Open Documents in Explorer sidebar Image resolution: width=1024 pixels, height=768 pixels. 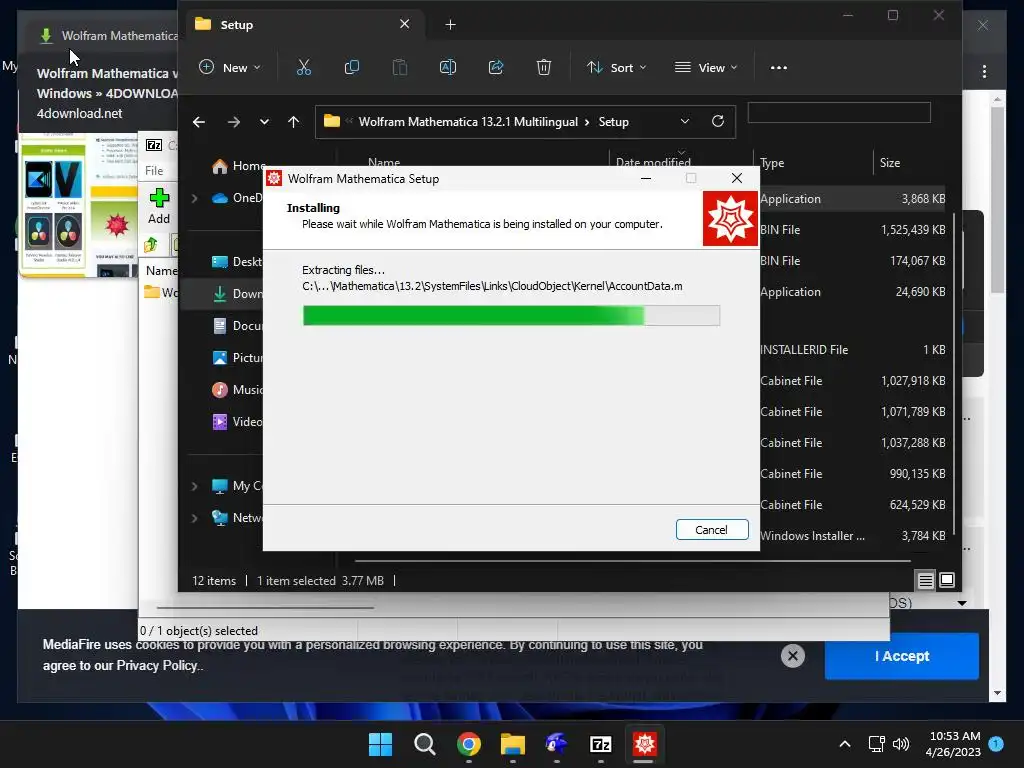point(237,326)
